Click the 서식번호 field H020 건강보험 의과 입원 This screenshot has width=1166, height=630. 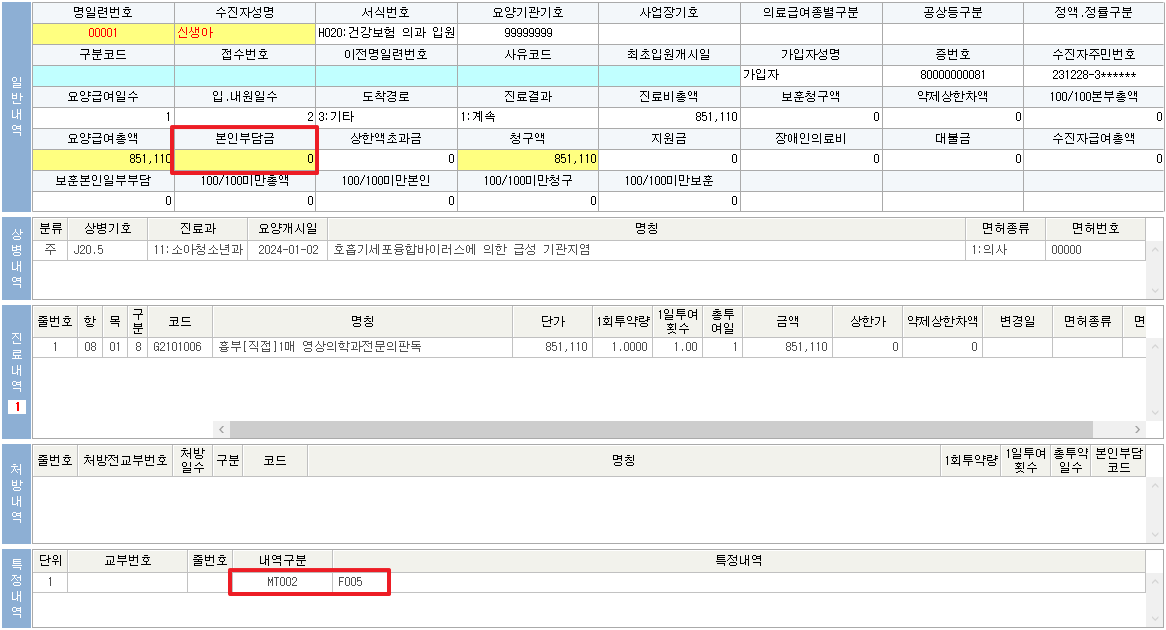click(386, 33)
